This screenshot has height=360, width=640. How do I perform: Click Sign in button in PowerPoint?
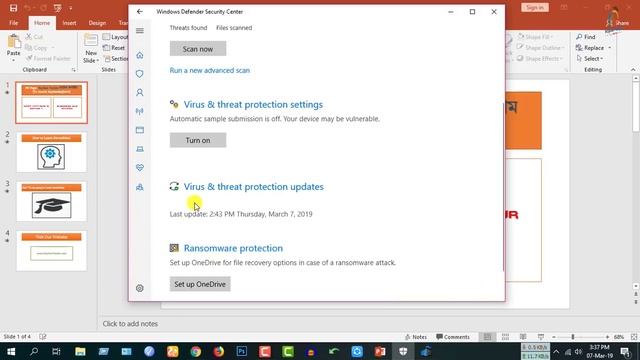pyautogui.click(x=535, y=7)
